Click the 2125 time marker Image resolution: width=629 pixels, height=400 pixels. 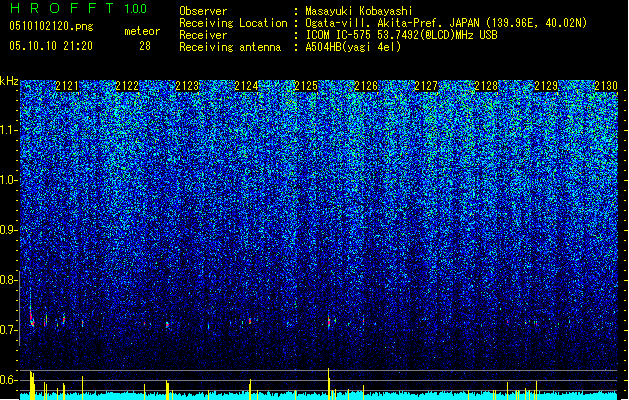click(306, 85)
